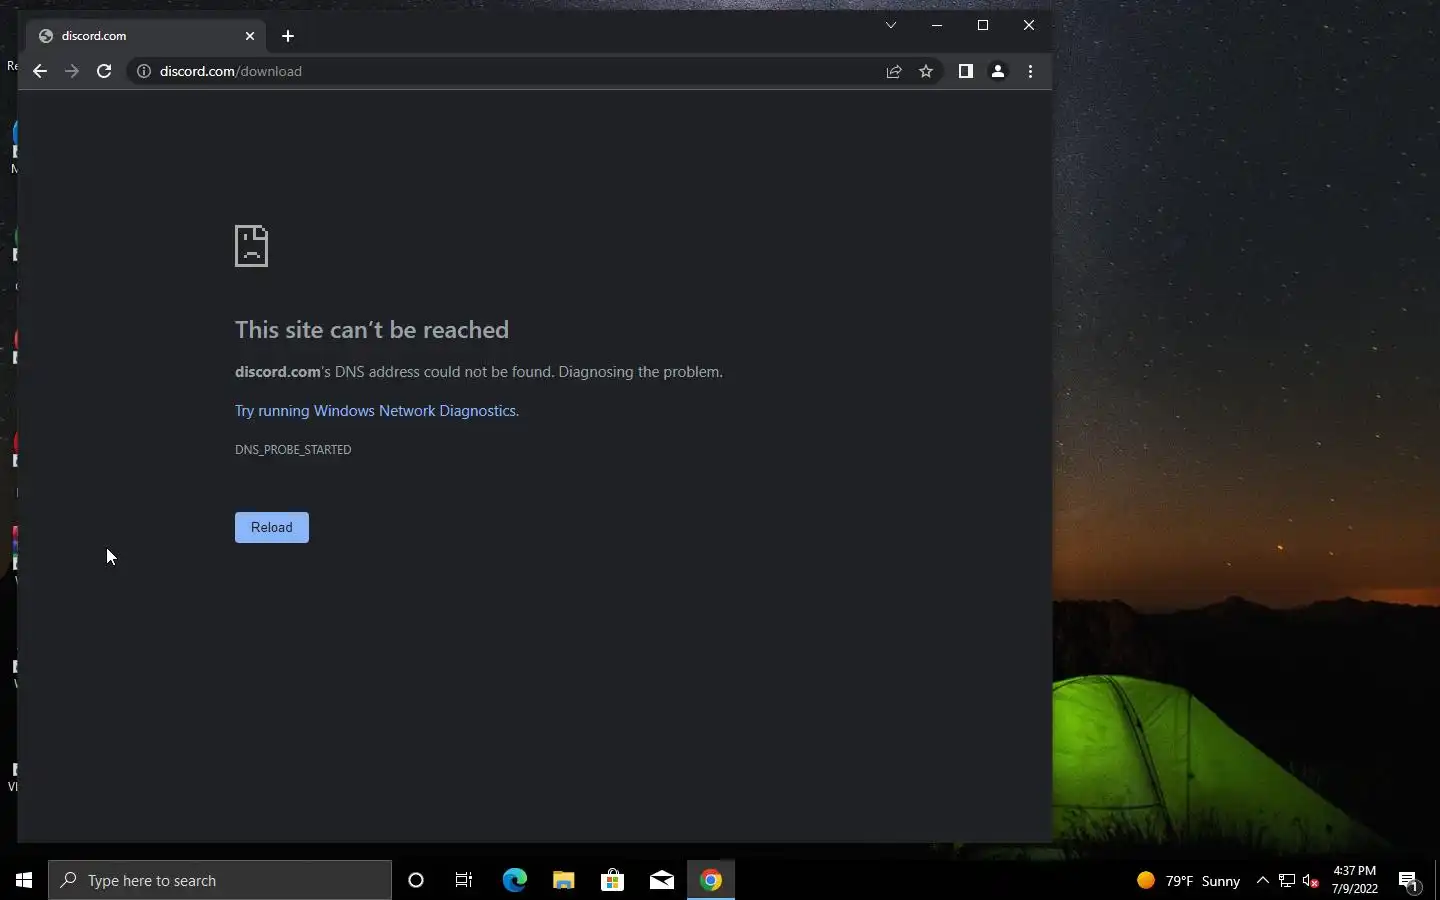Click the DNS_PROBE_STARTED error code
This screenshot has width=1440, height=900.
(293, 450)
